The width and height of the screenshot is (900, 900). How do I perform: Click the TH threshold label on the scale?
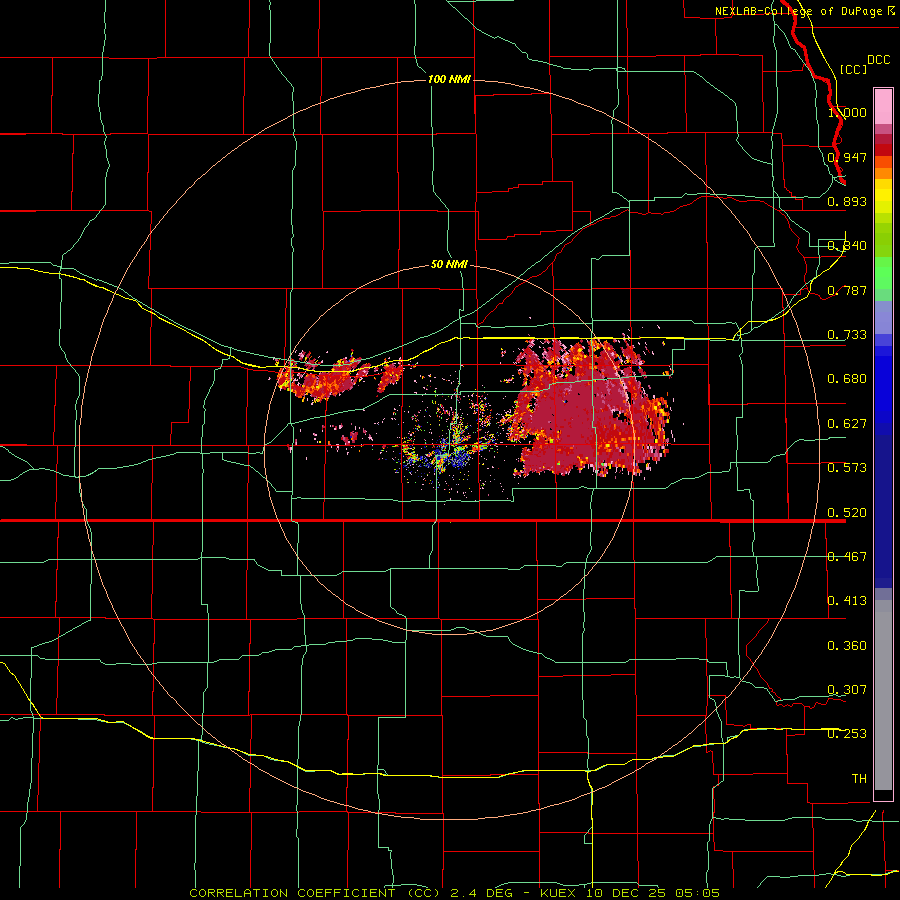tap(859, 779)
